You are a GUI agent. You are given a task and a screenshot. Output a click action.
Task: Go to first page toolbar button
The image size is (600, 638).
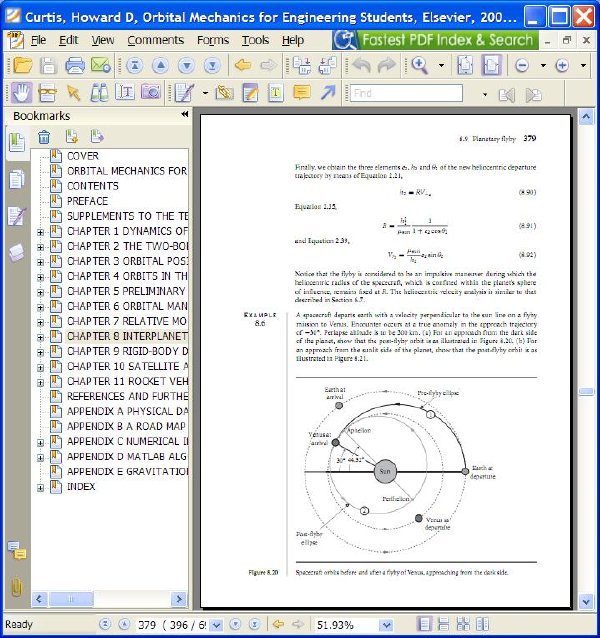pos(135,66)
